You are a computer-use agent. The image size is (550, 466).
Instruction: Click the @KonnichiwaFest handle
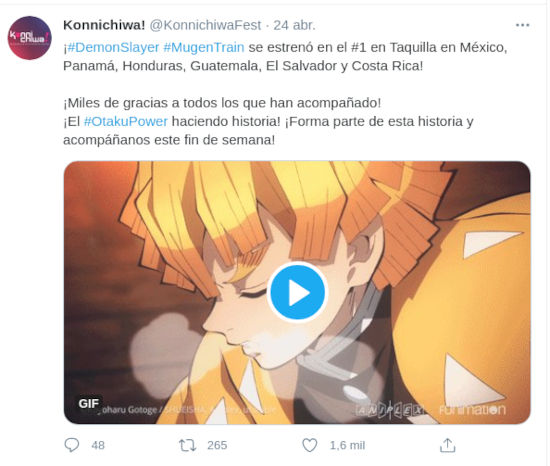tap(206, 25)
